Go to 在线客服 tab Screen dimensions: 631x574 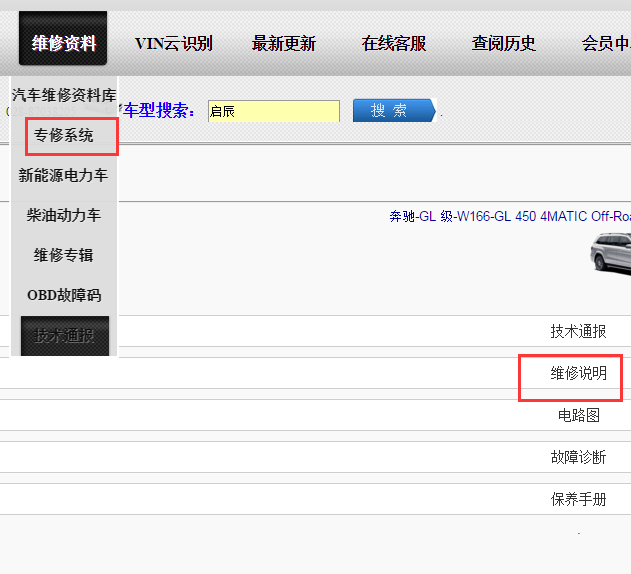(x=394, y=43)
